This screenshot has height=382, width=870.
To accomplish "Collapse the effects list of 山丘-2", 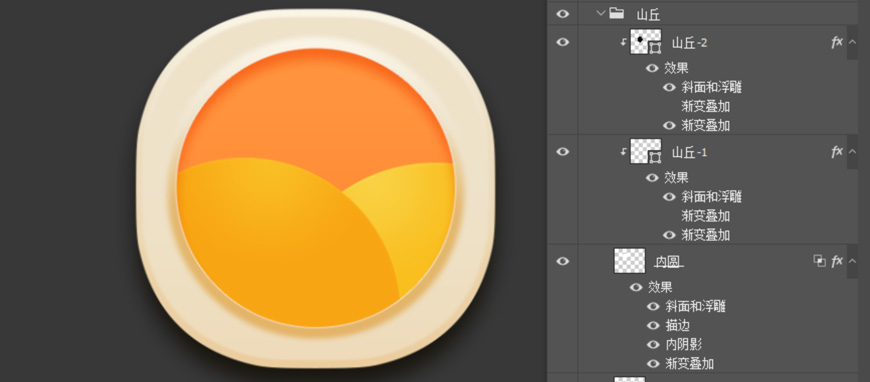I will [853, 42].
